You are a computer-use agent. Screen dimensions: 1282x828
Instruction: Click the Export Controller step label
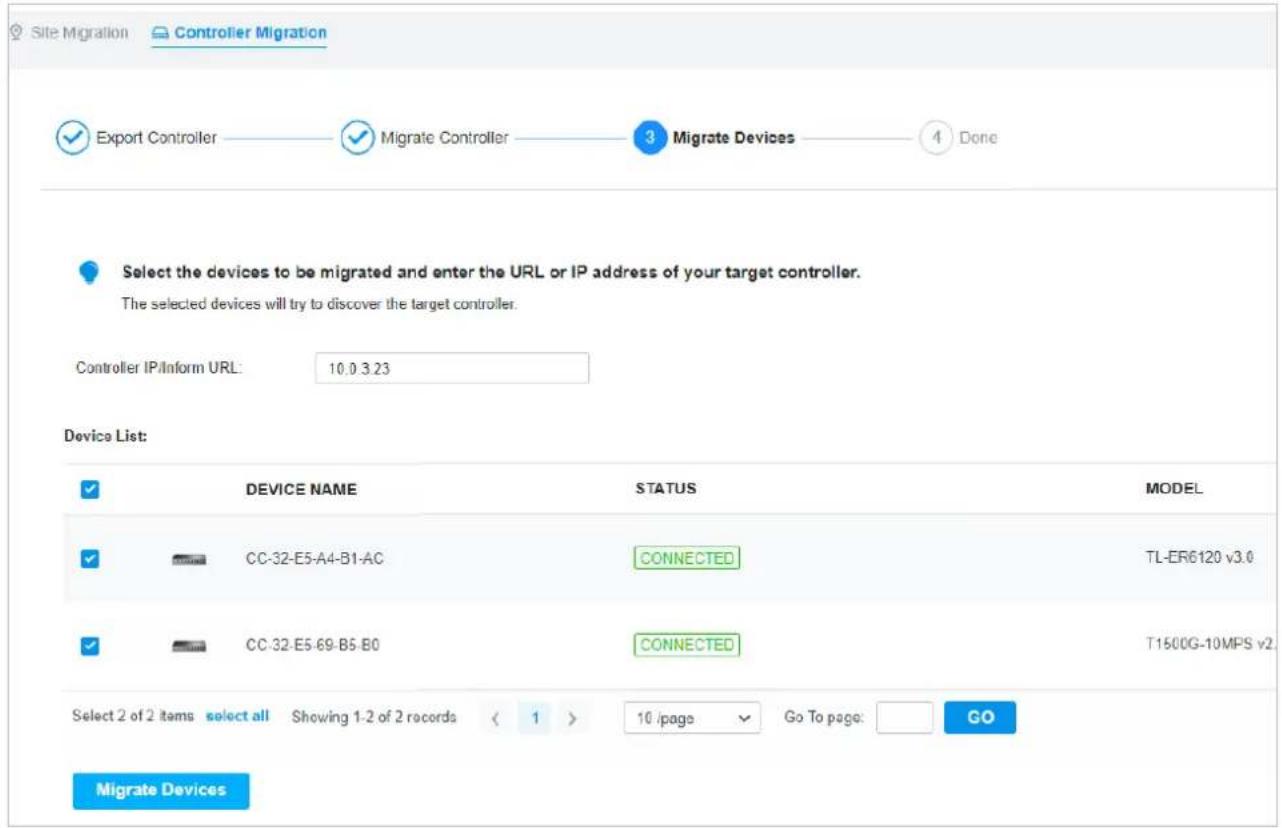coord(155,138)
